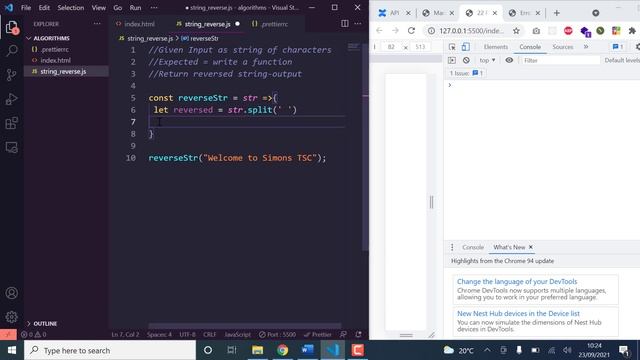Open the File menu
The image size is (640, 360).
[x=26, y=8]
